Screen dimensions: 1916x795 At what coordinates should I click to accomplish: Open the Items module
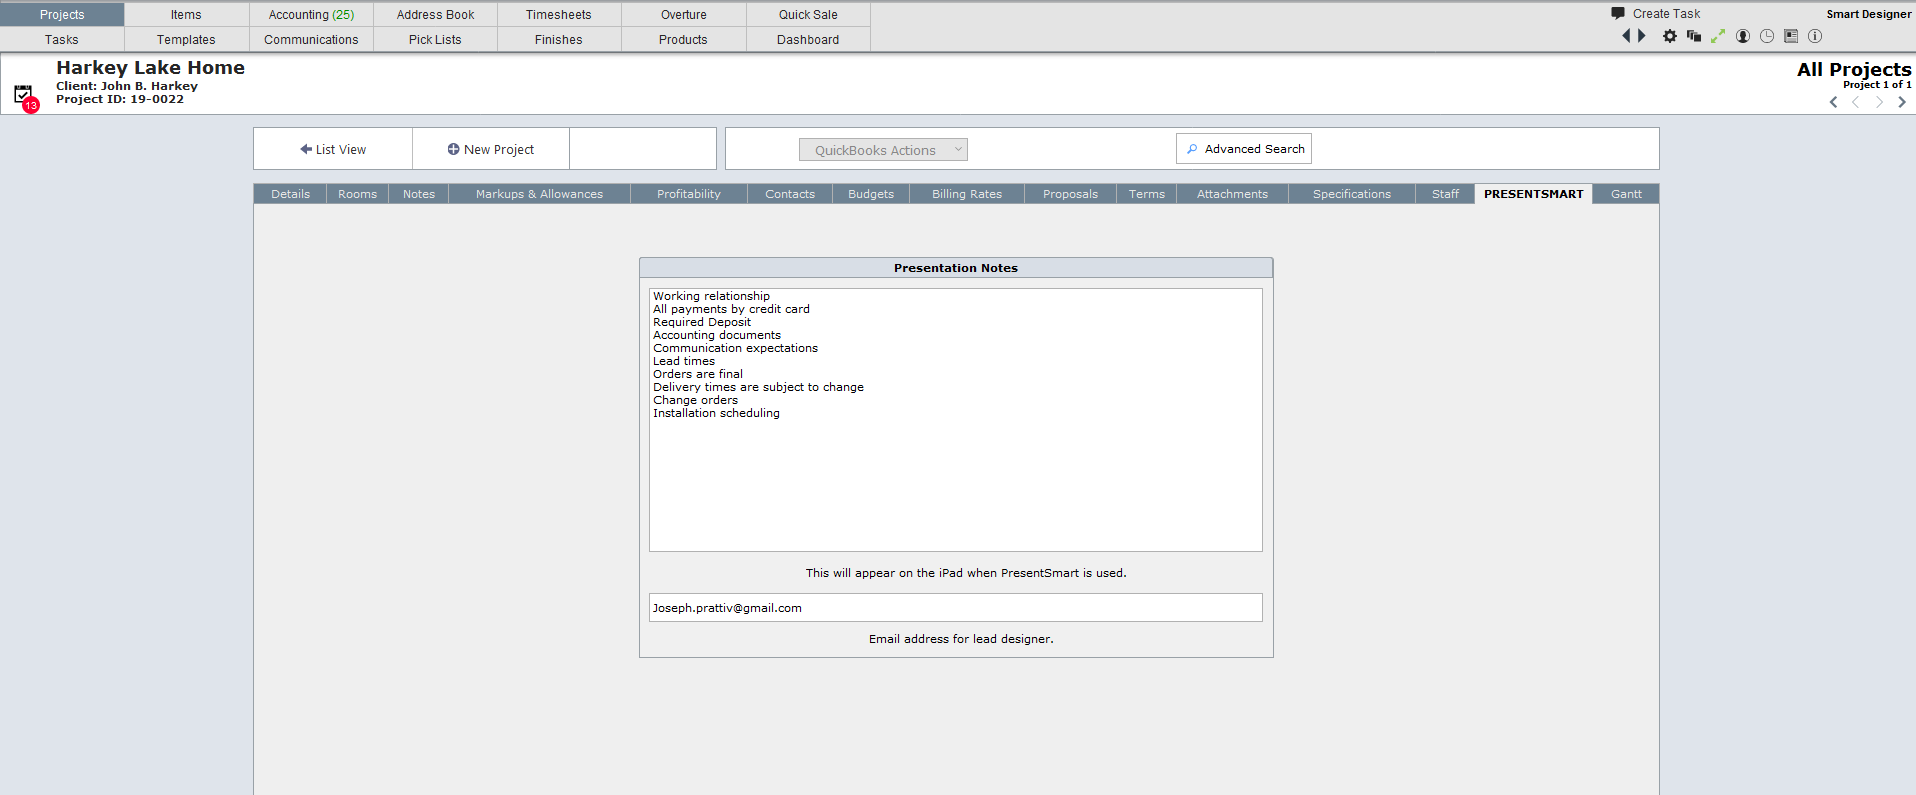(x=186, y=15)
